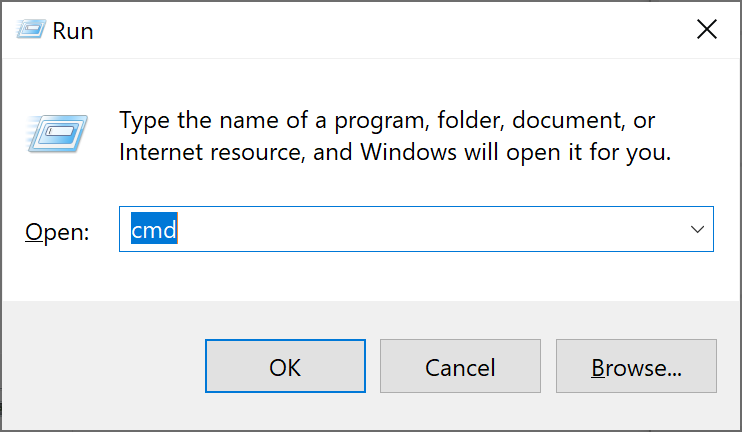The height and width of the screenshot is (432, 742).
Task: Click the Open: label
Action: (57, 232)
